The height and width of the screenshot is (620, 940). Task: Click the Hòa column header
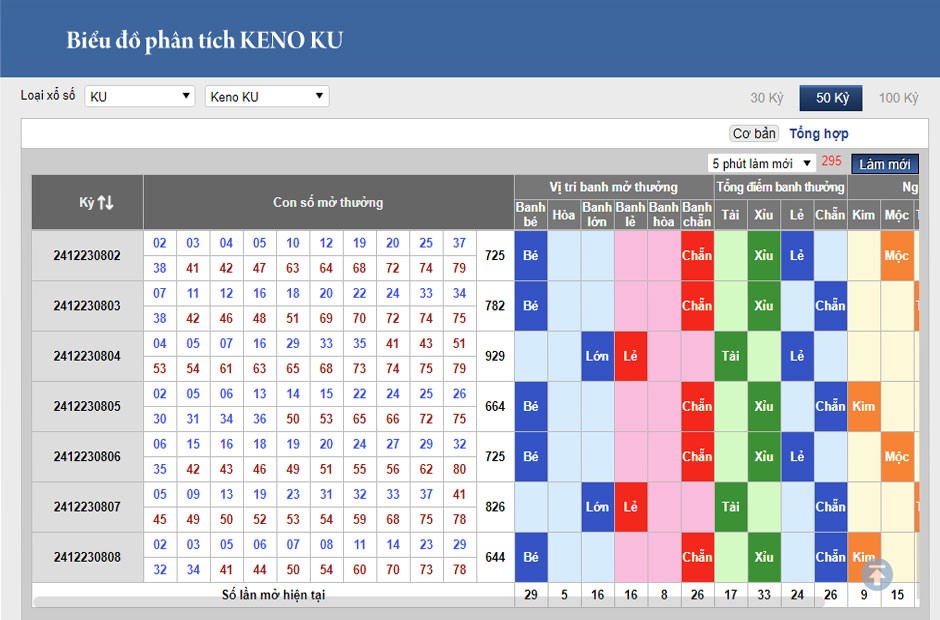pos(564,215)
